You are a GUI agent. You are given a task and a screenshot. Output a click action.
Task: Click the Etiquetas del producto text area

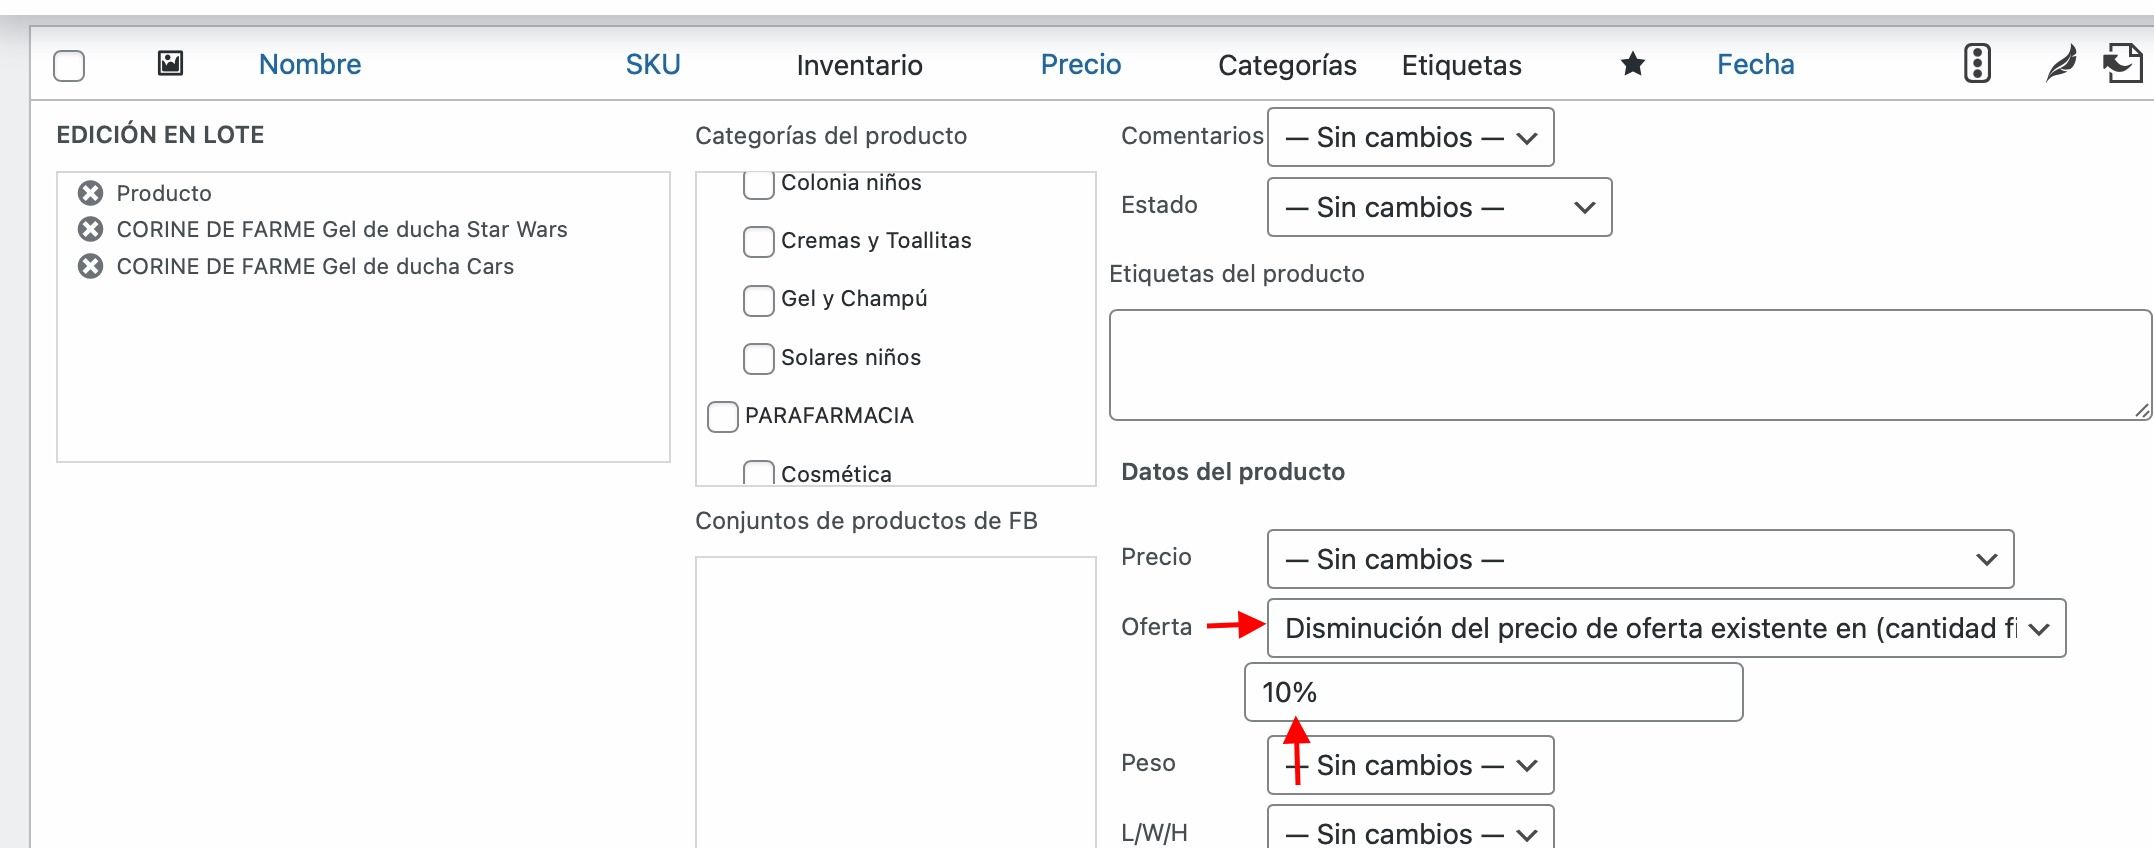click(x=1630, y=365)
